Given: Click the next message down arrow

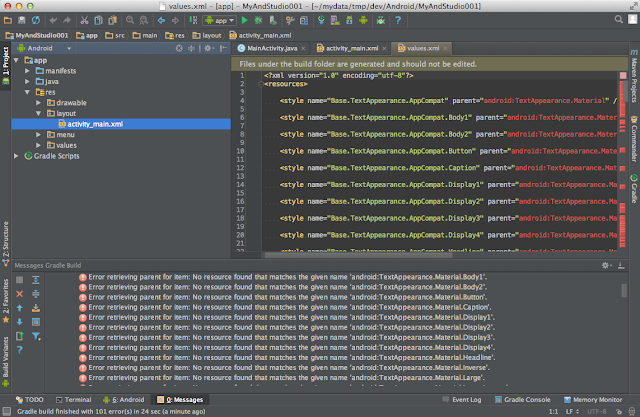Looking at the screenshot, I should (x=19, y=322).
